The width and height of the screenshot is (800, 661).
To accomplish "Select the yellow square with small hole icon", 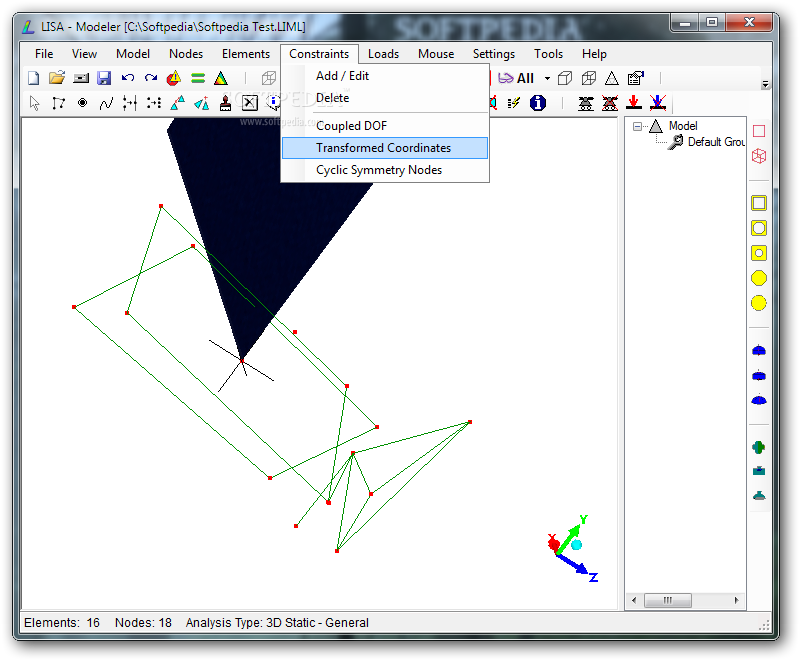I will point(759,253).
